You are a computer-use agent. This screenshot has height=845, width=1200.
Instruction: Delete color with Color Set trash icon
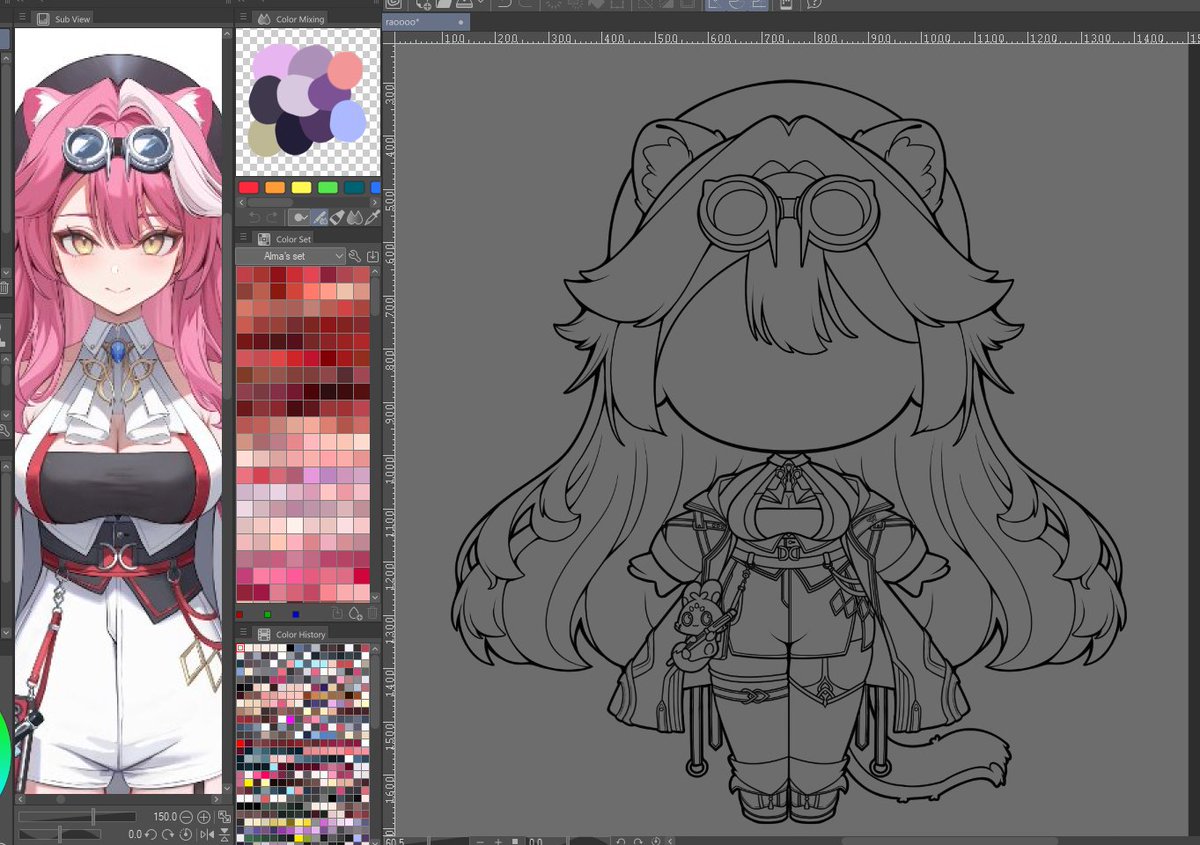(372, 613)
